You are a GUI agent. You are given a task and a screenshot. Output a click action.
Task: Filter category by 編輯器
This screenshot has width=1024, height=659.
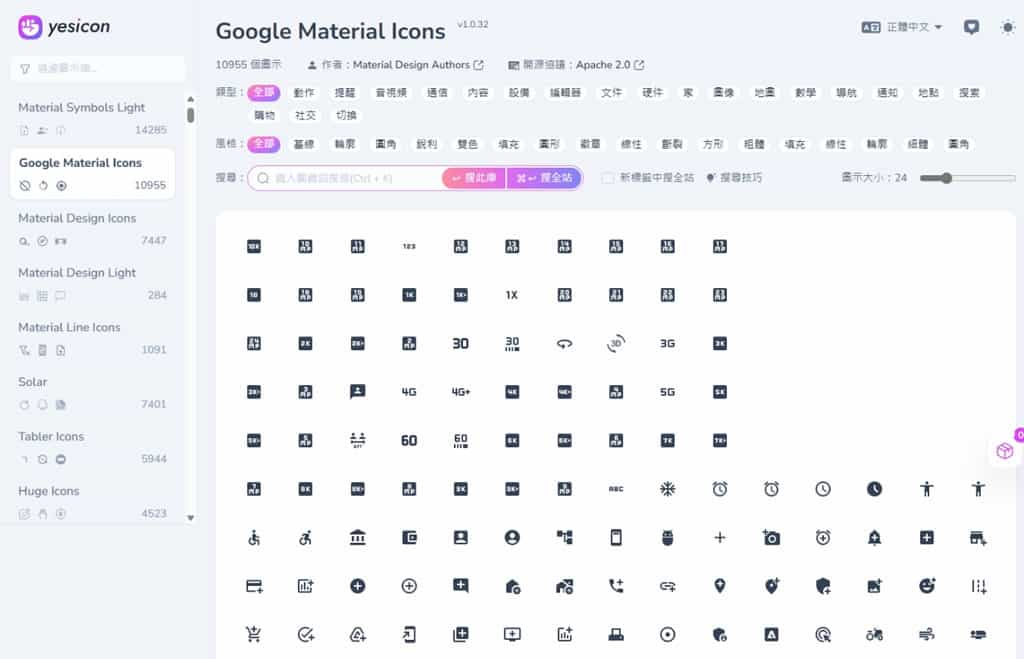[x=565, y=93]
